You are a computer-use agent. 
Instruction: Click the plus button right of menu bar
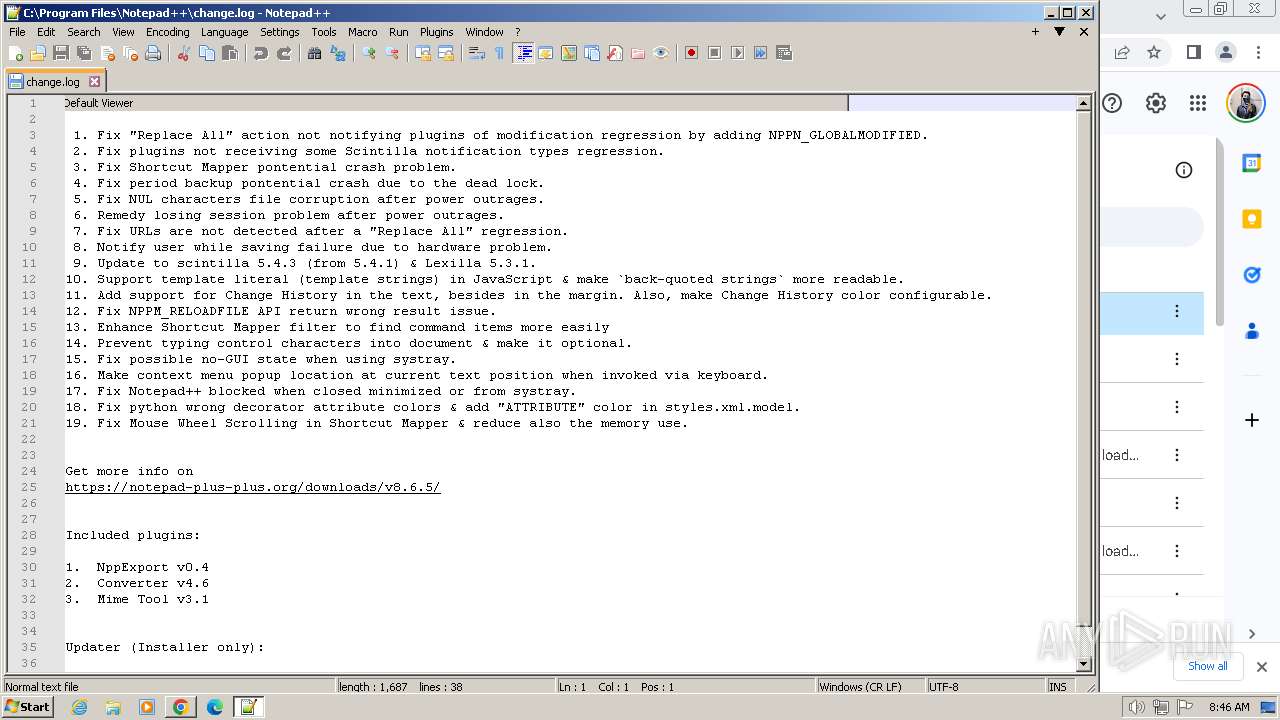pos(1035,32)
